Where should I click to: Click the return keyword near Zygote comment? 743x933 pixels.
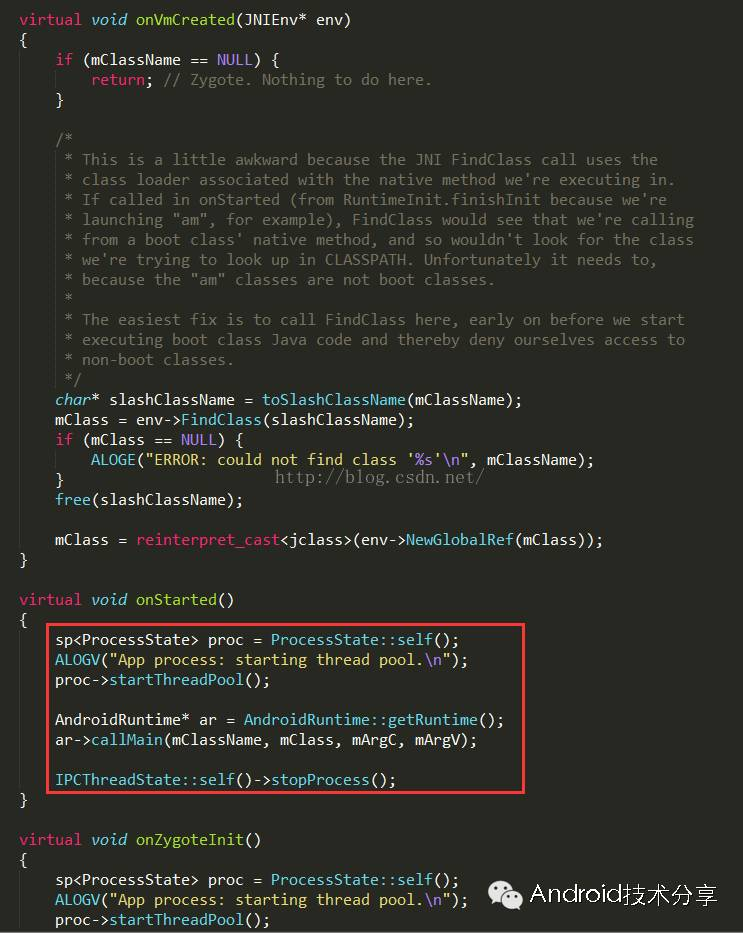(118, 80)
